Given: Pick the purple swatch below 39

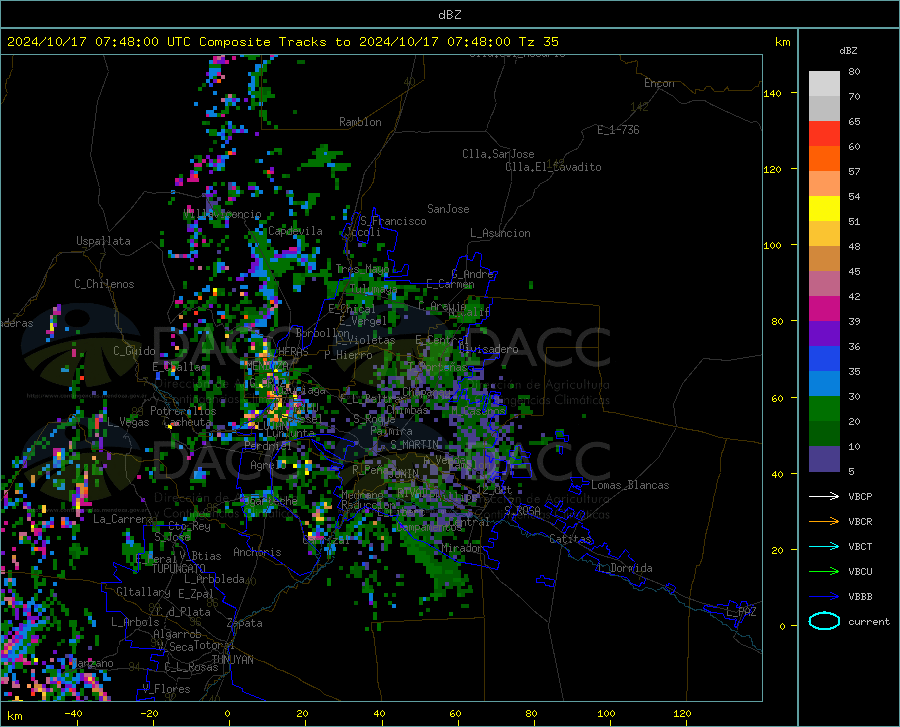Looking at the screenshot, I should pyautogui.click(x=824, y=334).
